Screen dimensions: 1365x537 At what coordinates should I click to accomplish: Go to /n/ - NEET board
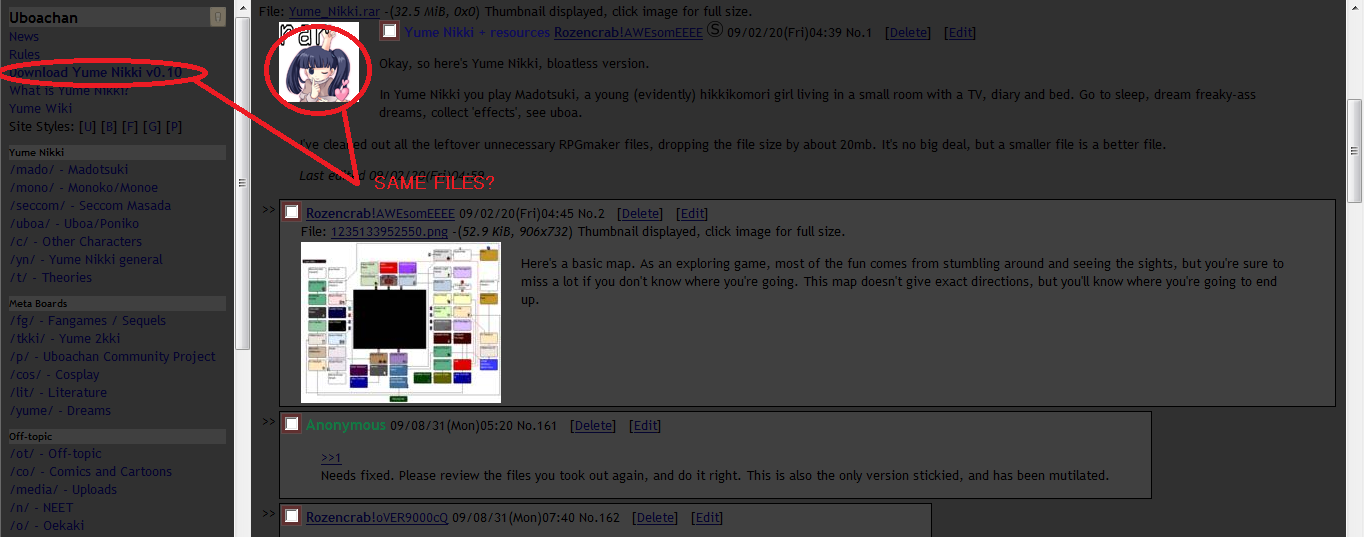[41, 508]
